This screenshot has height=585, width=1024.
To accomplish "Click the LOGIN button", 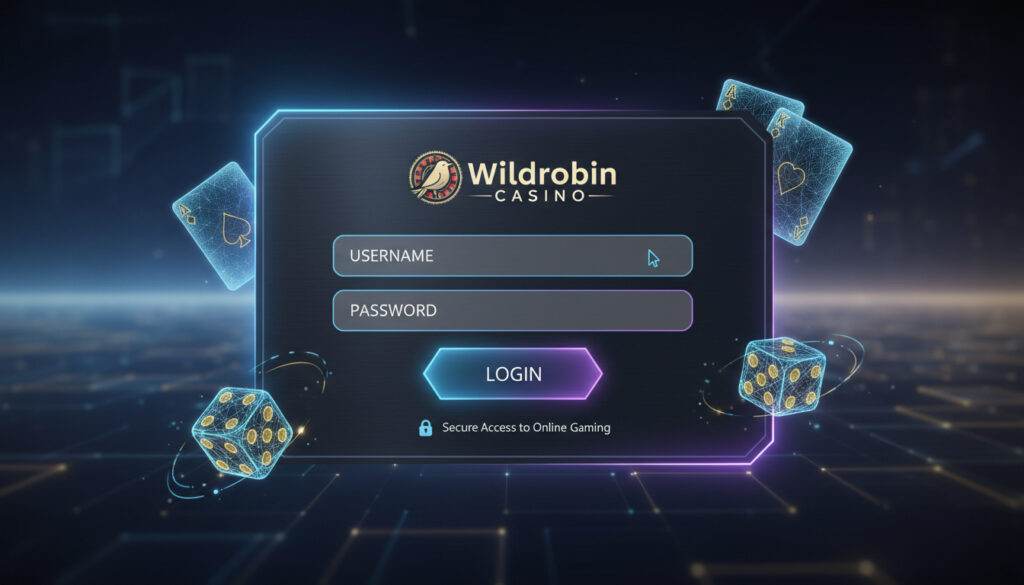I will pyautogui.click(x=513, y=373).
